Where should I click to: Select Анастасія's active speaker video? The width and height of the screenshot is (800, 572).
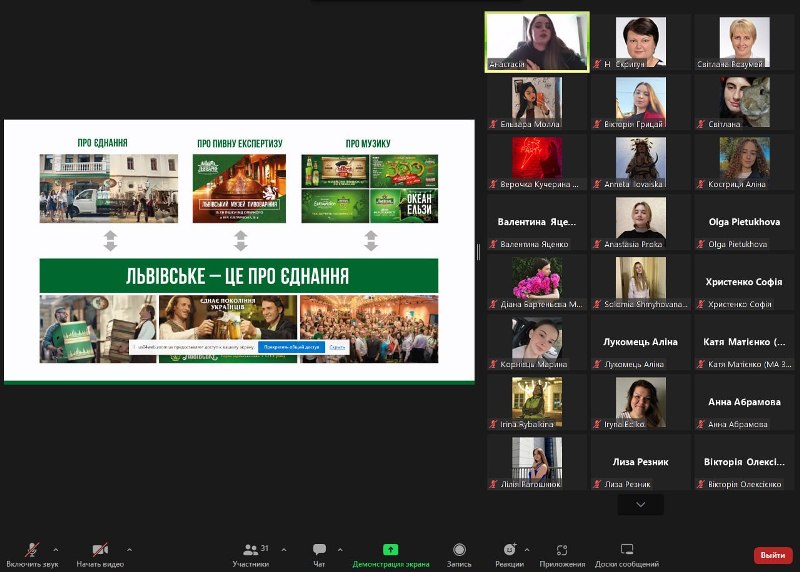(x=537, y=42)
